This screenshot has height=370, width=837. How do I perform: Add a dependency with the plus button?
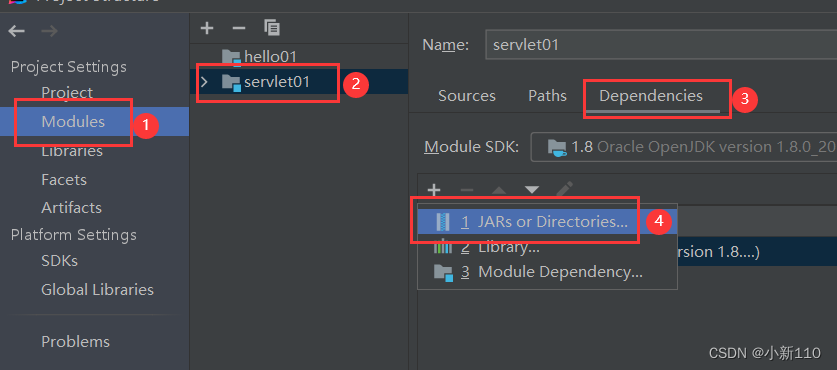pos(434,190)
